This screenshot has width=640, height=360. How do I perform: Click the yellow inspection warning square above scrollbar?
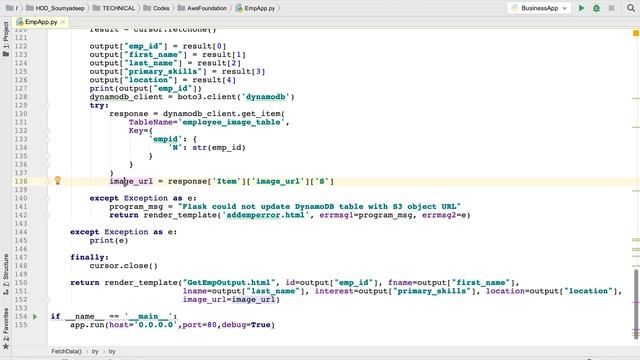click(x=636, y=33)
